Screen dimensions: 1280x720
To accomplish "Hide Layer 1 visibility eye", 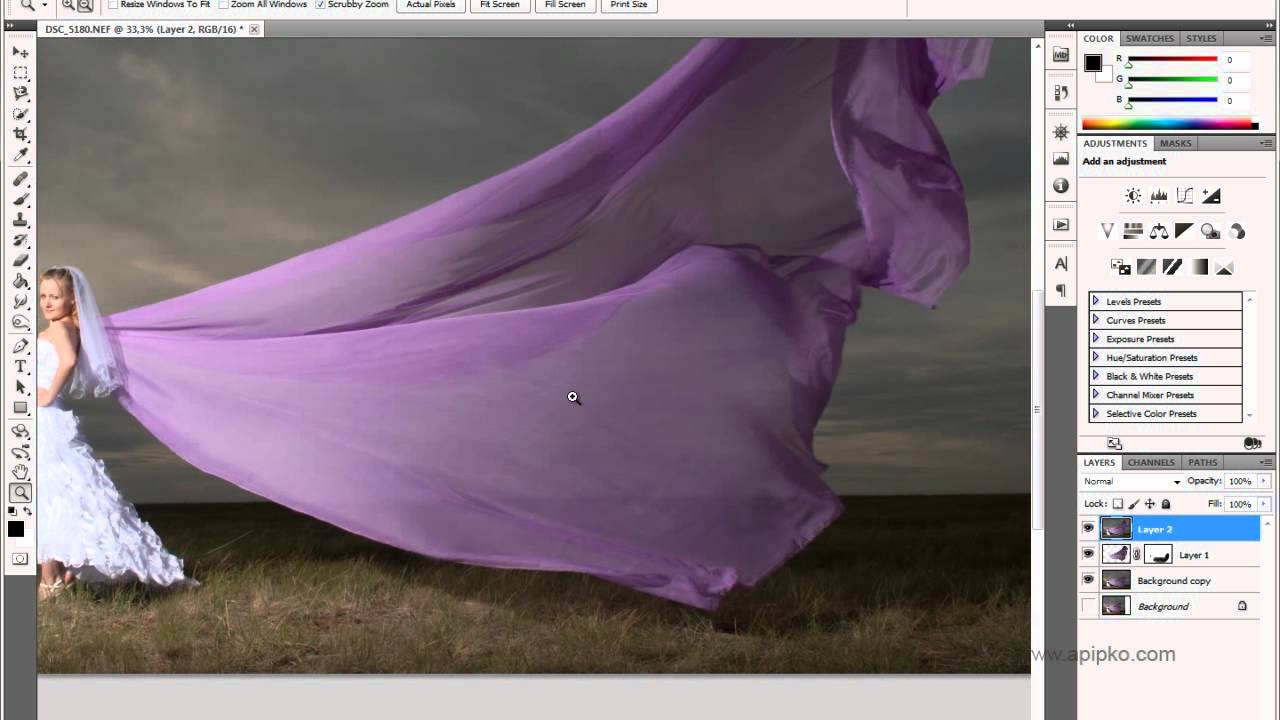I will click(x=1089, y=554).
